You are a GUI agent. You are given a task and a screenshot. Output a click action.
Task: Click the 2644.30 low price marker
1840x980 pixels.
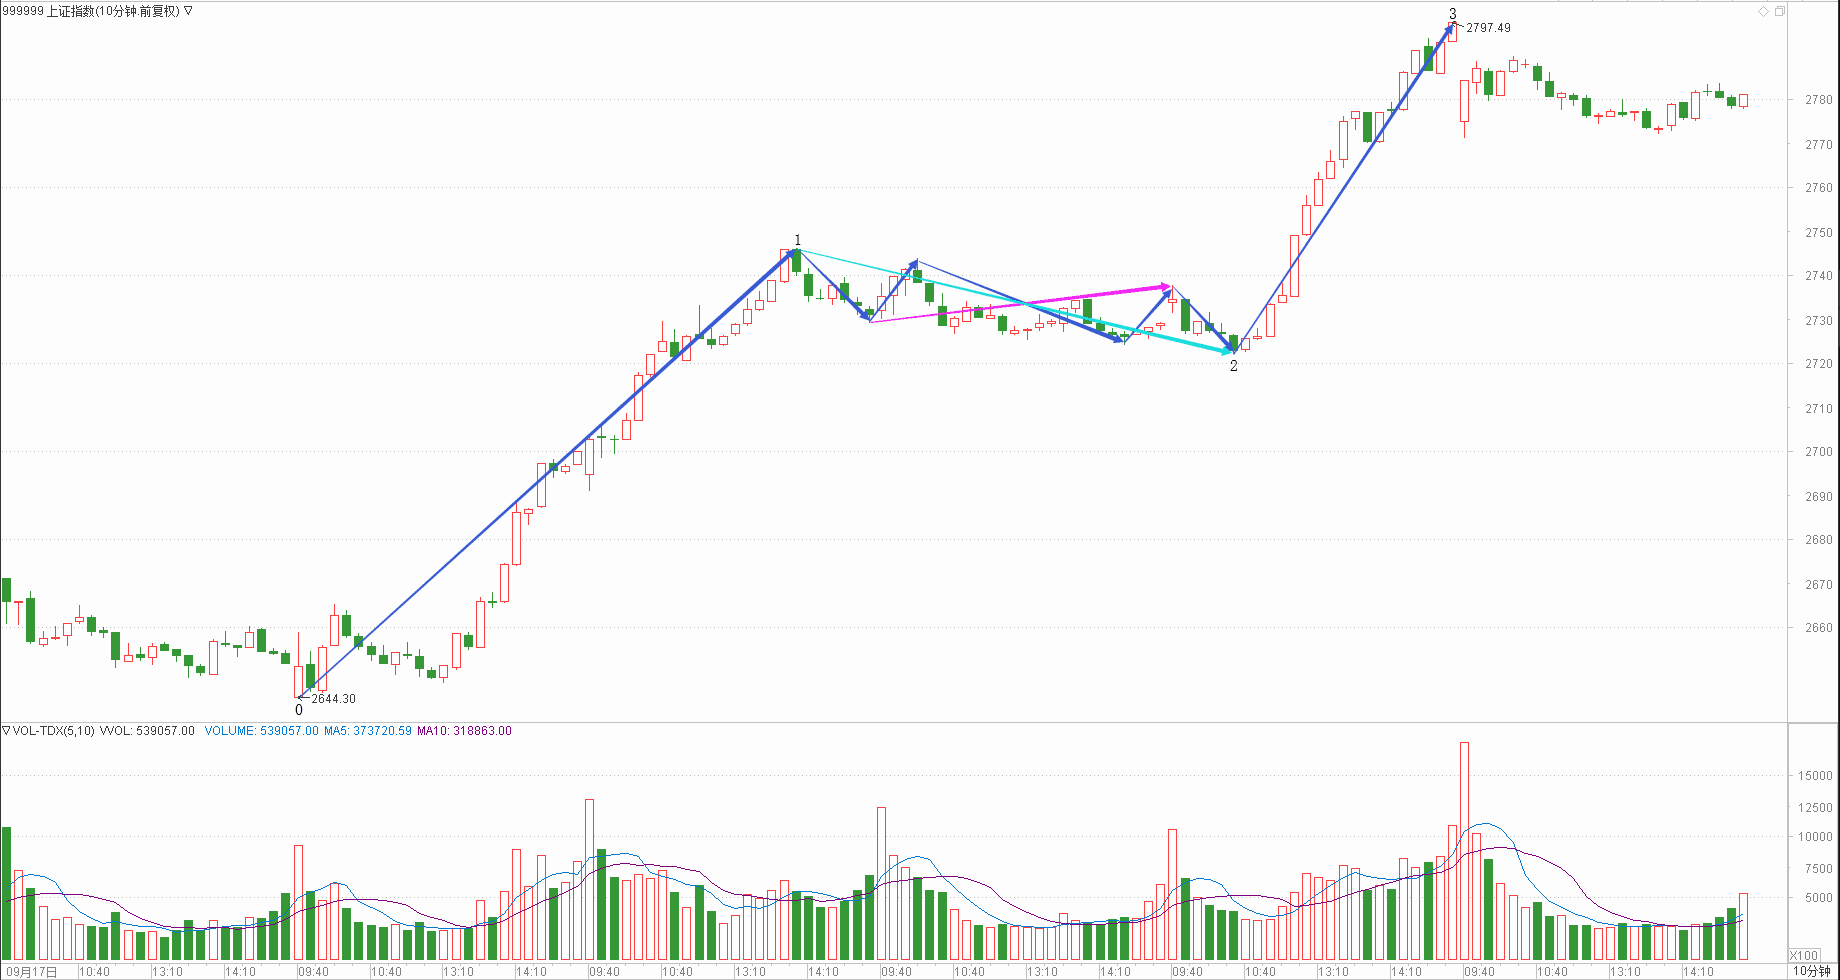[333, 699]
